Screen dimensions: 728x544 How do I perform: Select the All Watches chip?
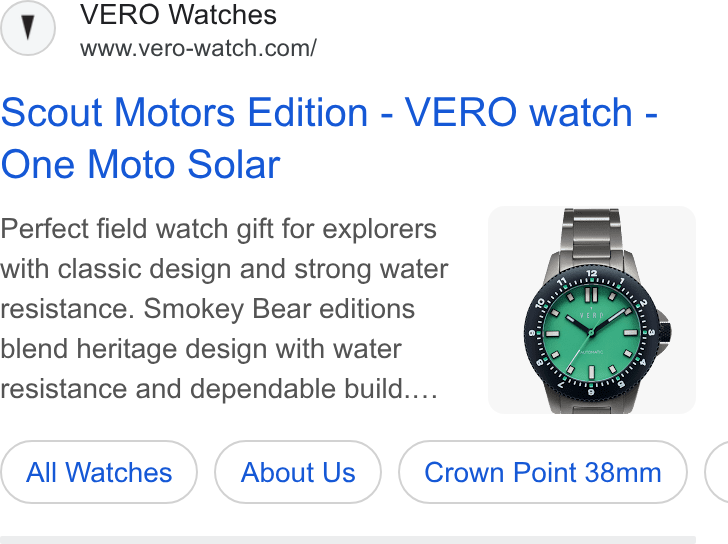pyautogui.click(x=99, y=472)
